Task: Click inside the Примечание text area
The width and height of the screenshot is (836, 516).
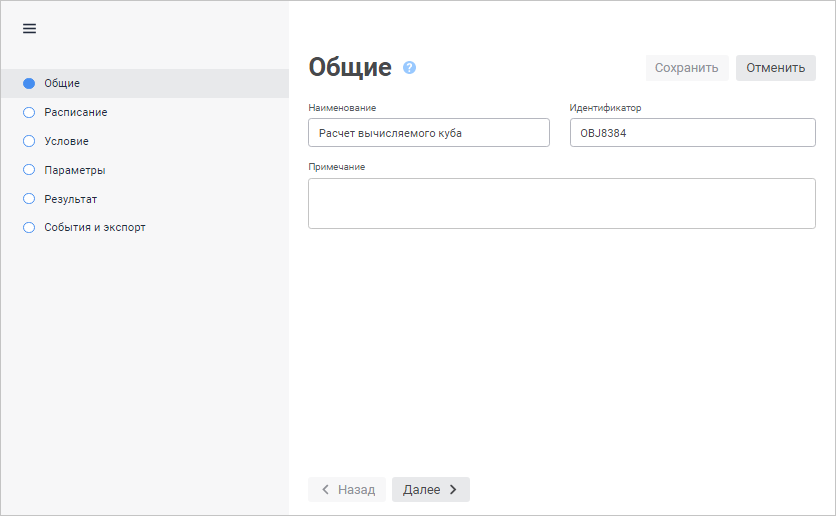Action: (x=561, y=203)
